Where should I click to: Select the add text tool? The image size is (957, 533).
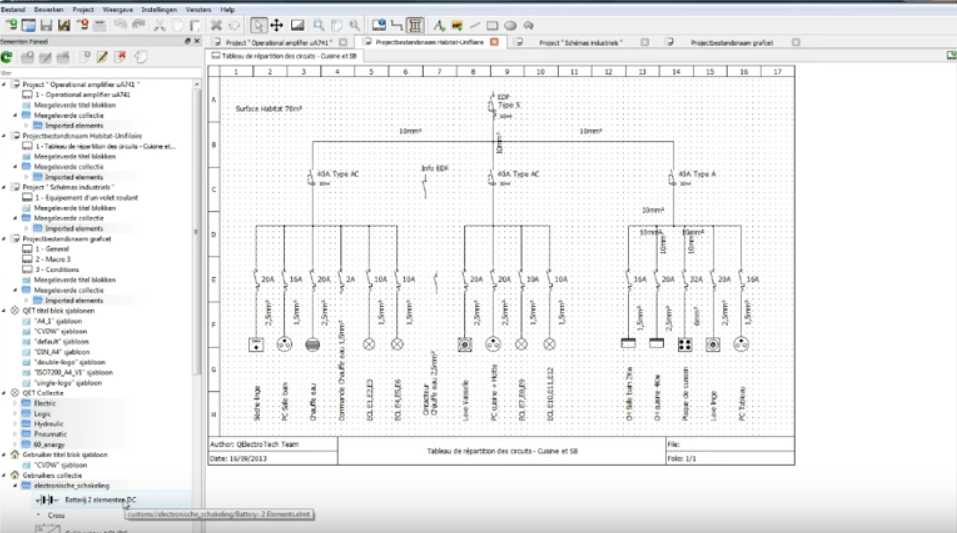(x=439, y=24)
